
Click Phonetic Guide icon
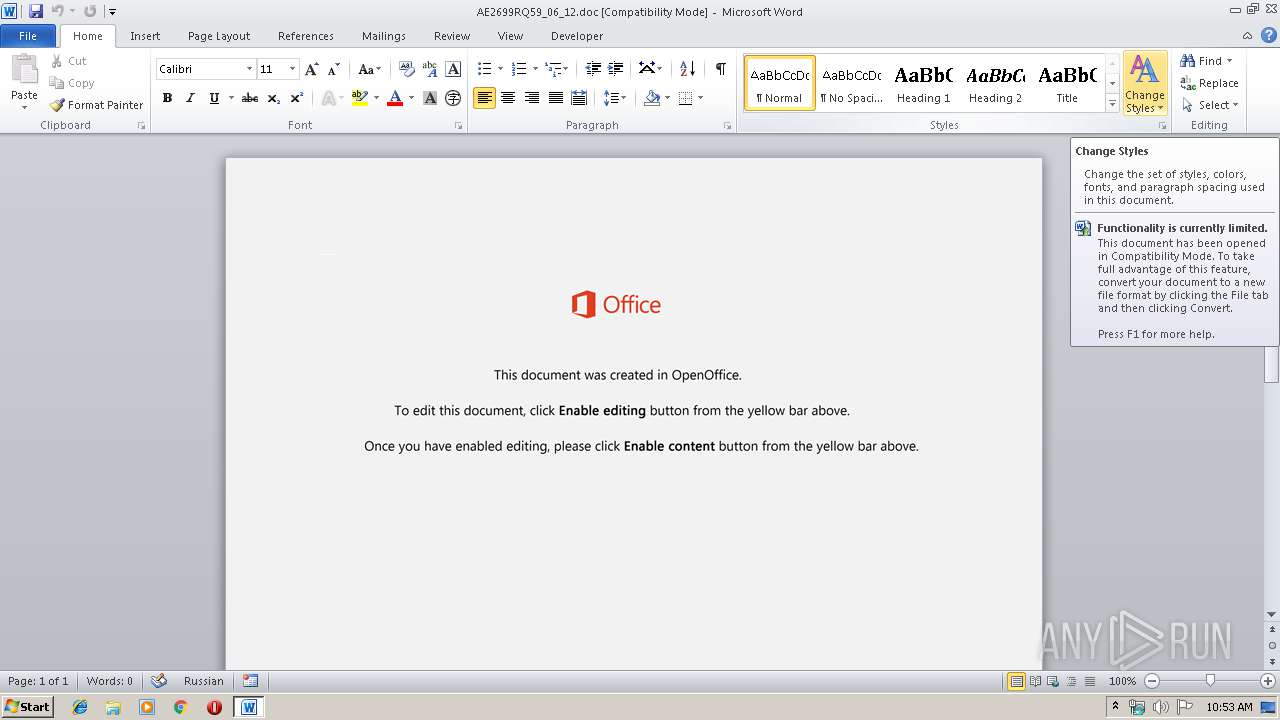430,69
